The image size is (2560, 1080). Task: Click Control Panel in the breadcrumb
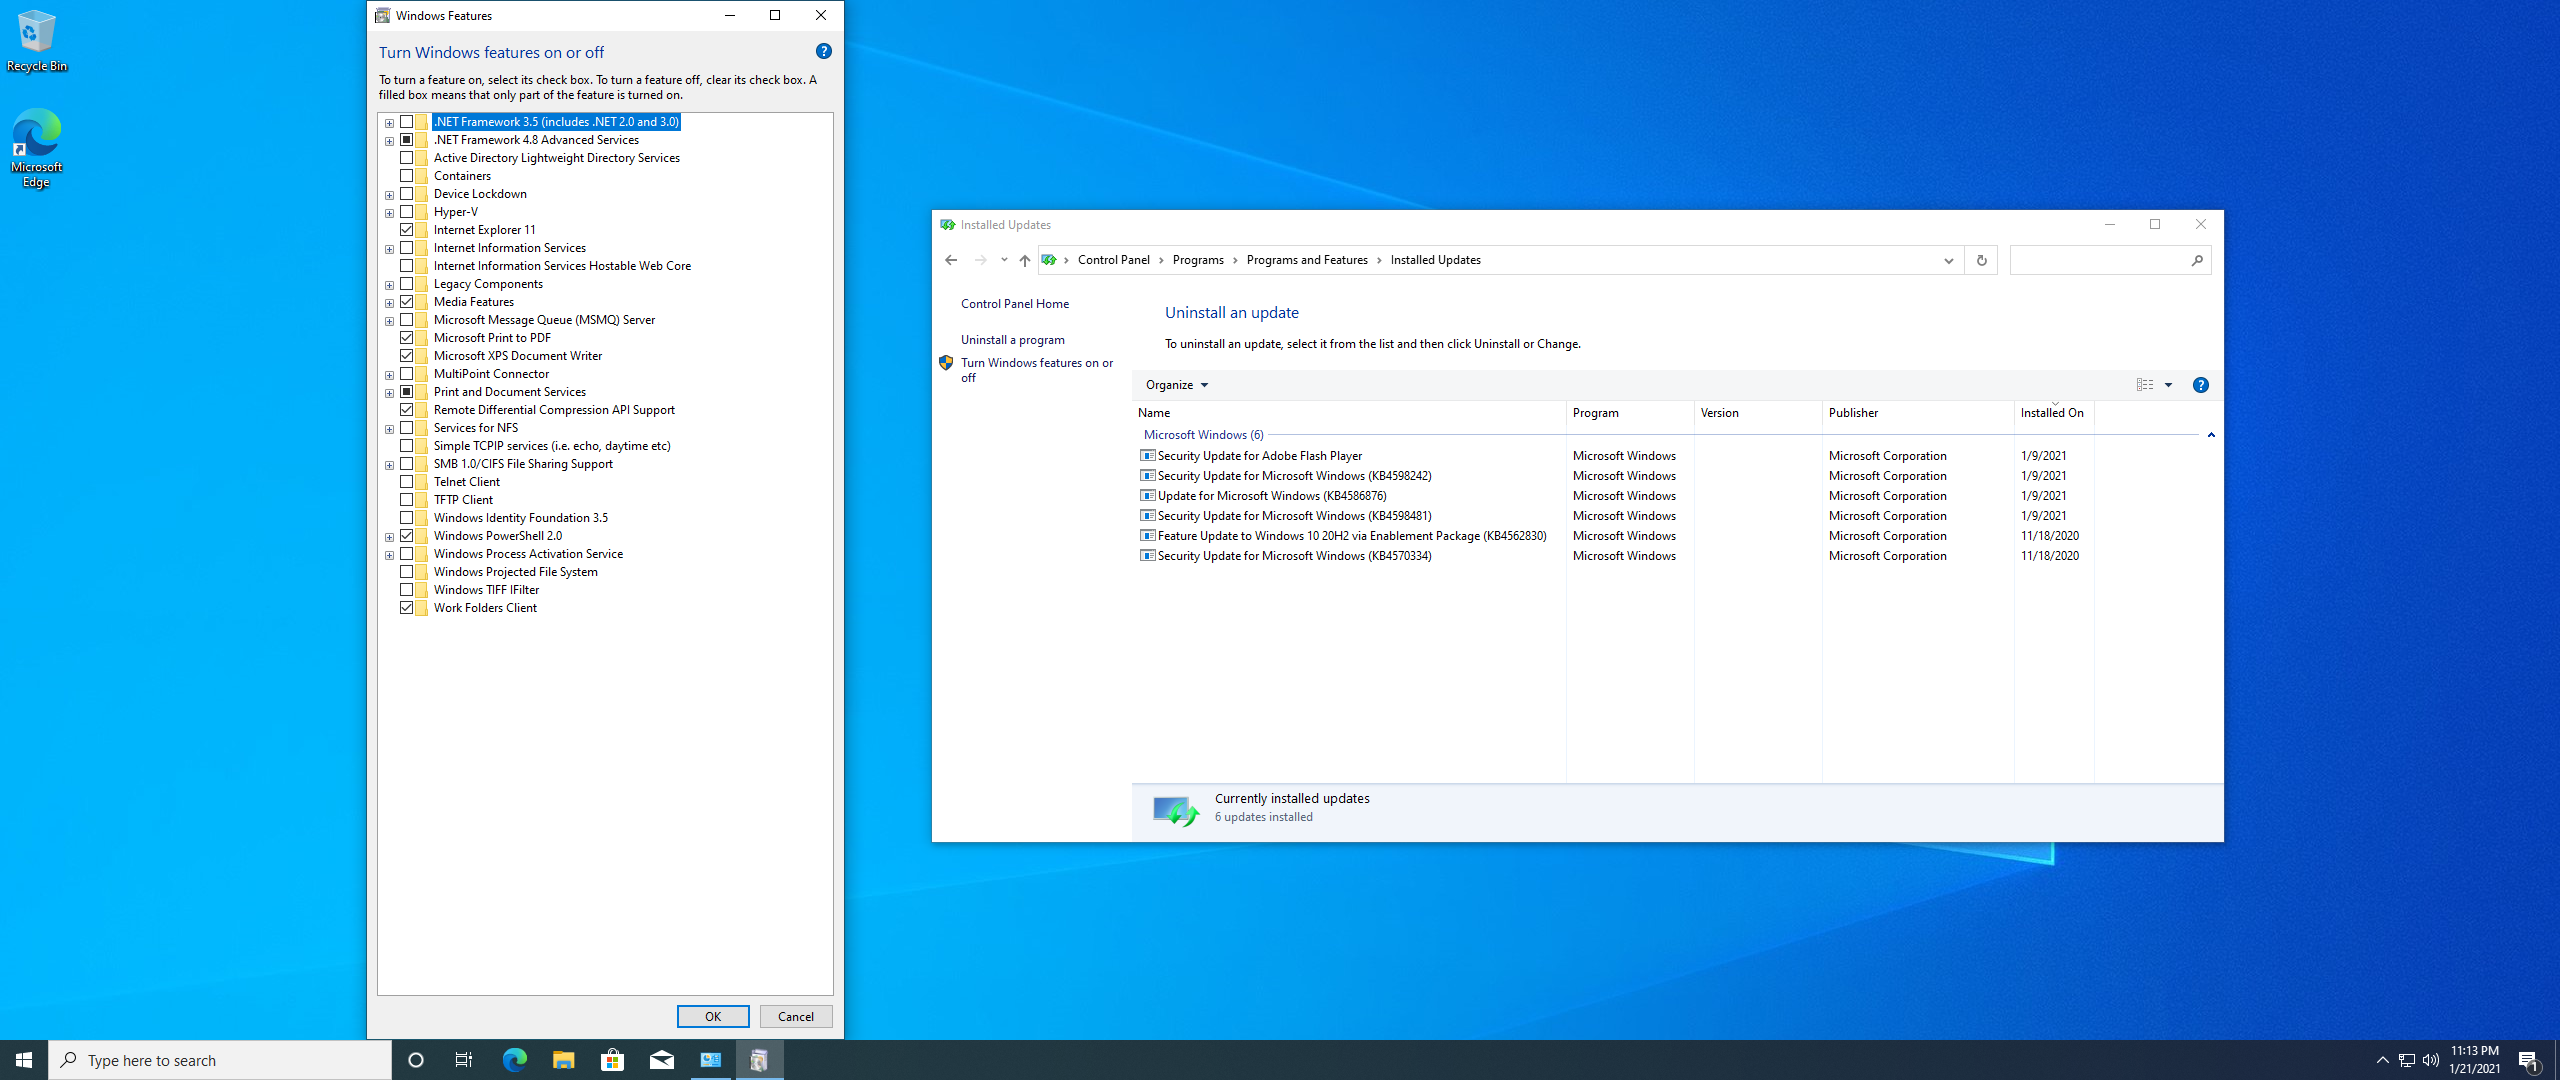[1113, 260]
